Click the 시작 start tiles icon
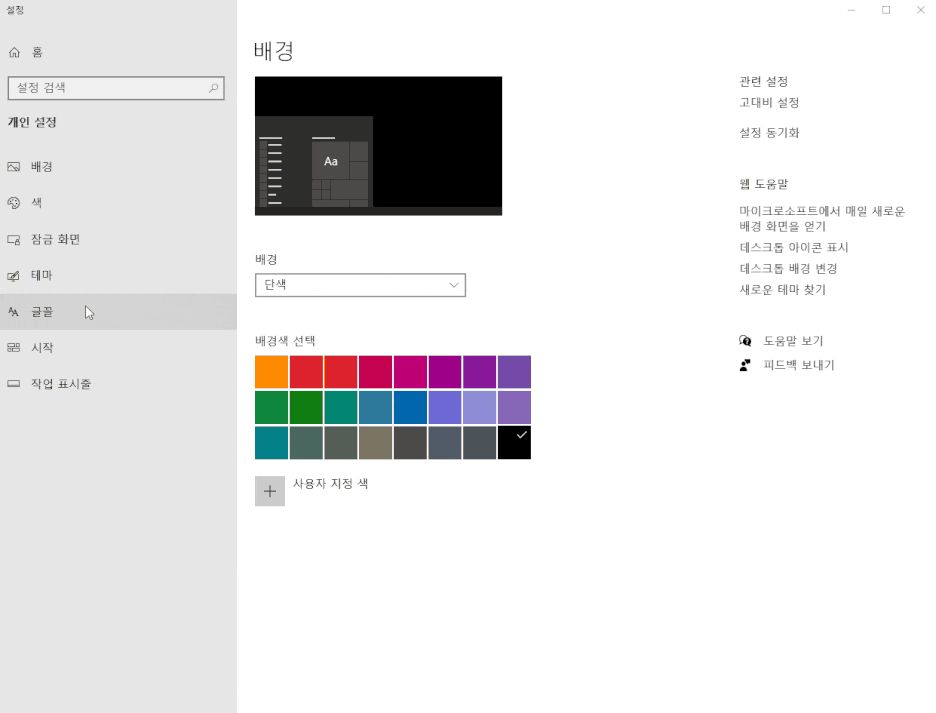 [14, 348]
